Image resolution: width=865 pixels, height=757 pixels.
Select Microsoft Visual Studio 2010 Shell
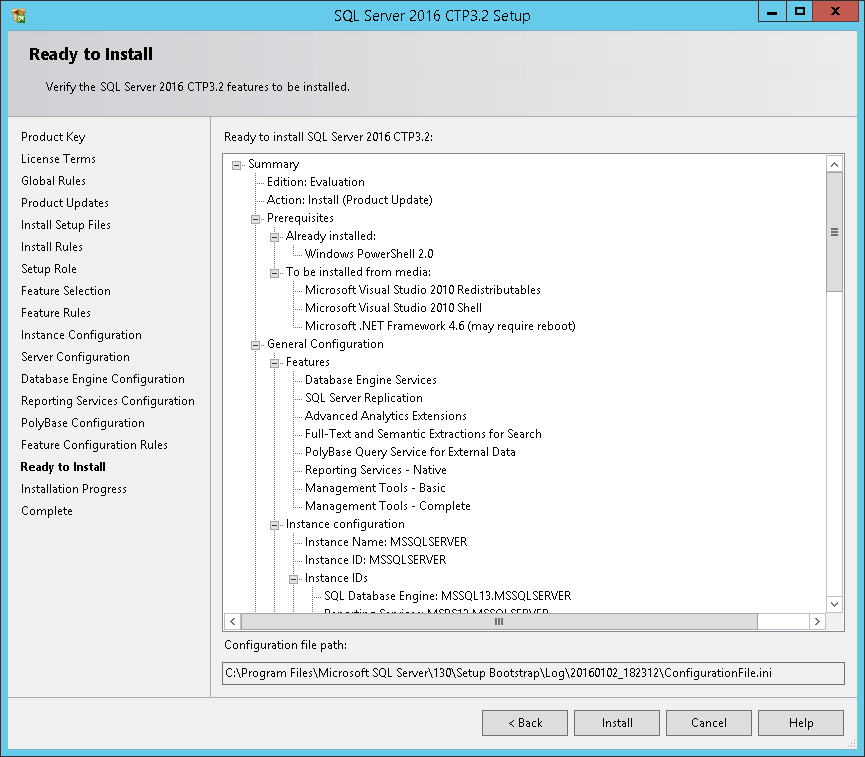tap(393, 308)
